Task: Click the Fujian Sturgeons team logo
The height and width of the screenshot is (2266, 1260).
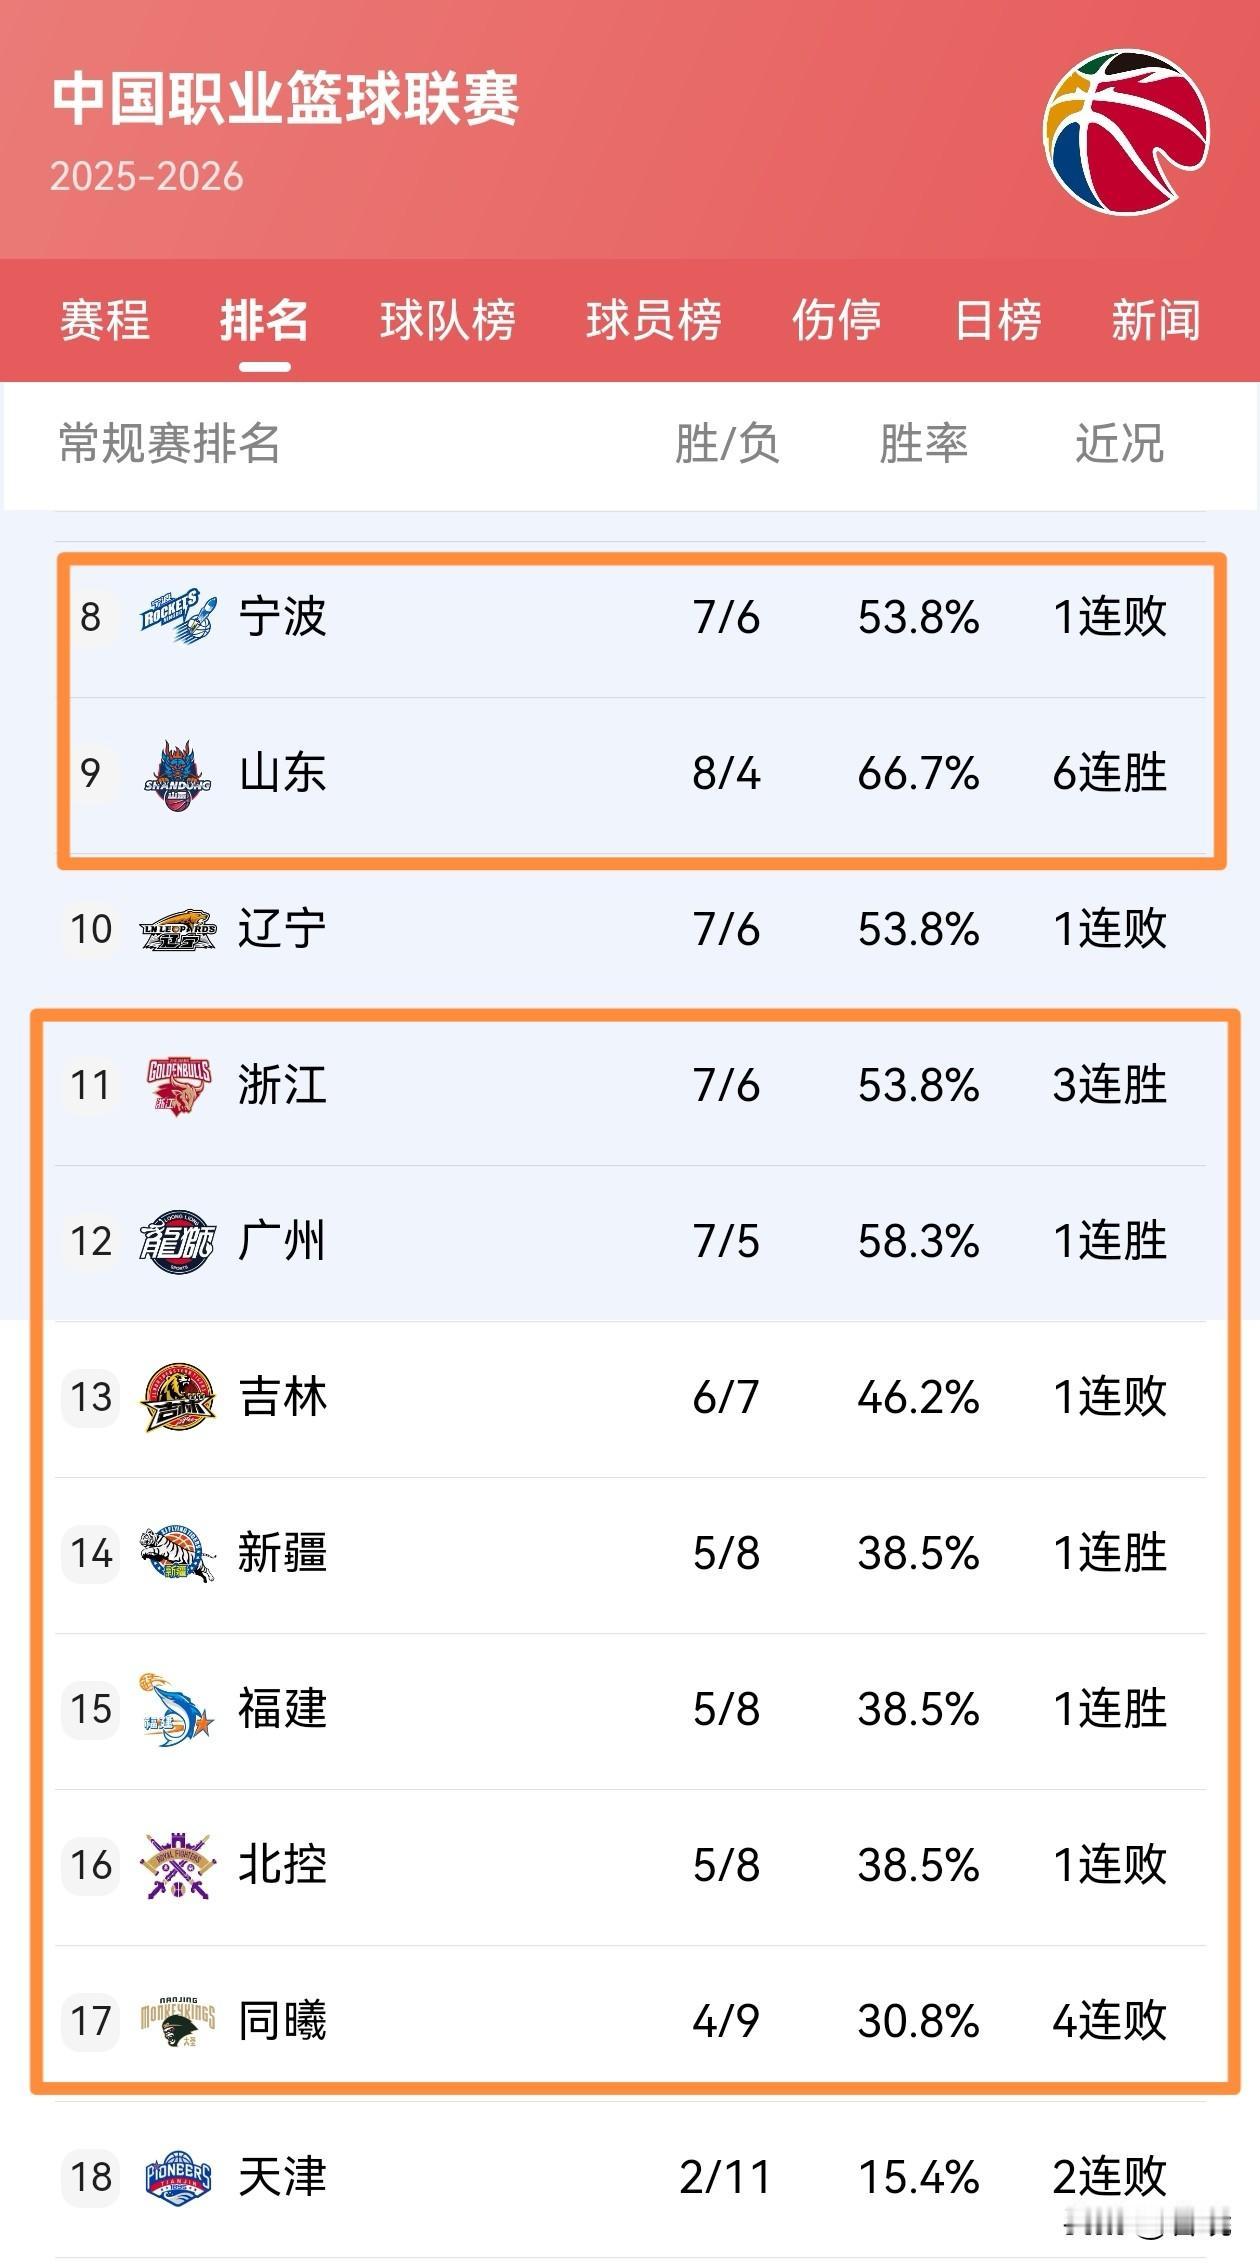Action: click(x=178, y=1710)
